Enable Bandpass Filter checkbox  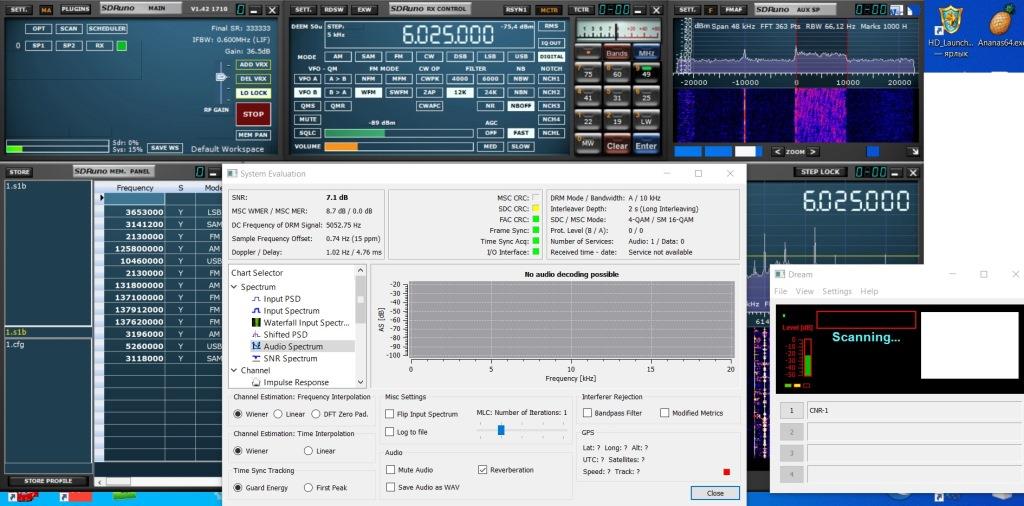[x=588, y=413]
